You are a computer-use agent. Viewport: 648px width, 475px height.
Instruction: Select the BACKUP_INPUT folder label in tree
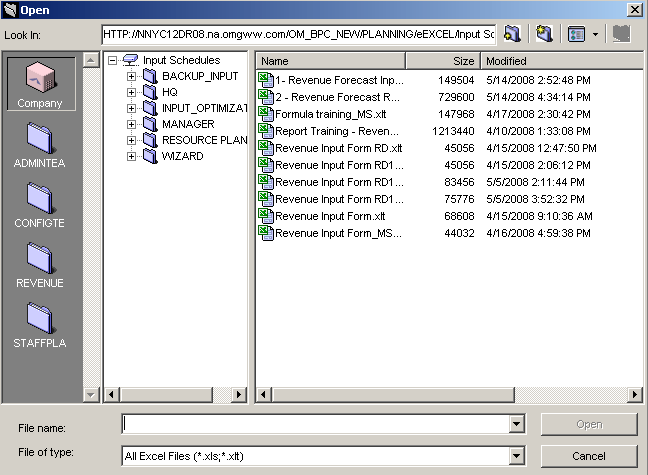[200, 76]
